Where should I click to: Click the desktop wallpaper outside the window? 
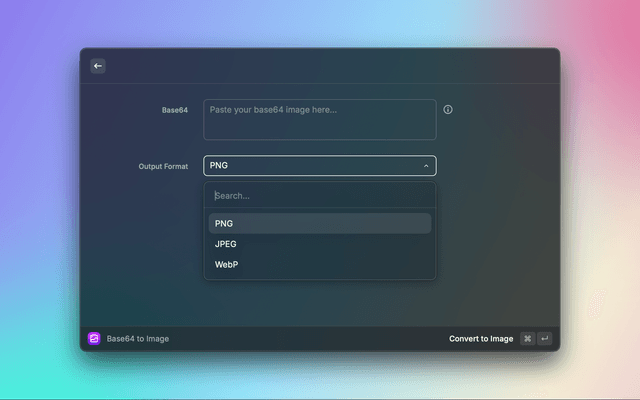coord(40,200)
